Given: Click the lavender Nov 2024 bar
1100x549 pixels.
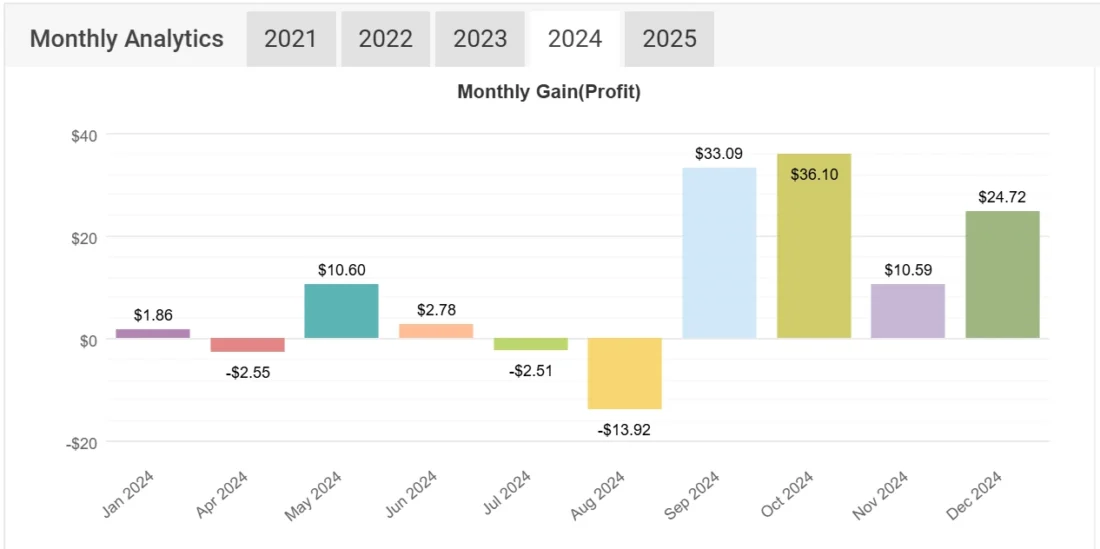Looking at the screenshot, I should click(x=908, y=311).
